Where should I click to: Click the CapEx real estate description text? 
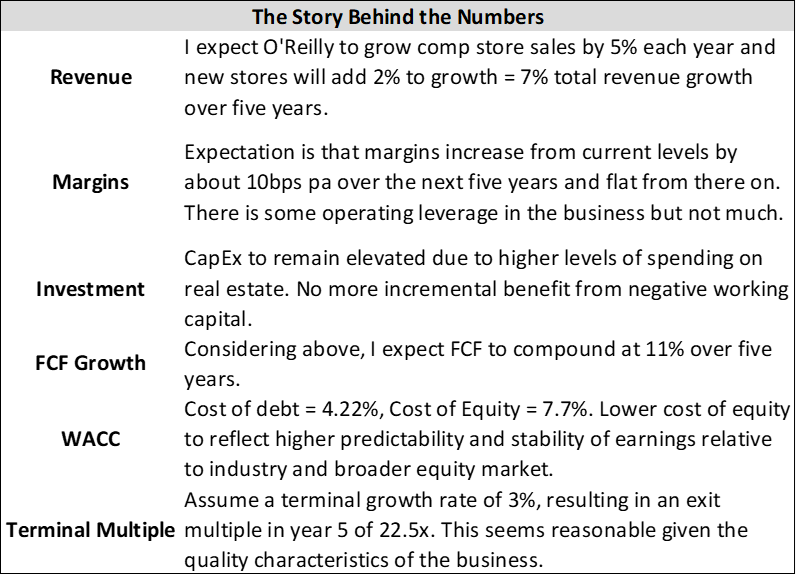coord(486,289)
